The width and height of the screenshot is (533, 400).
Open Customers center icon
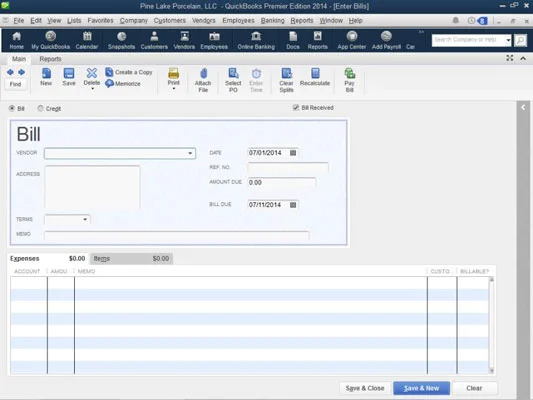pyautogui.click(x=154, y=40)
